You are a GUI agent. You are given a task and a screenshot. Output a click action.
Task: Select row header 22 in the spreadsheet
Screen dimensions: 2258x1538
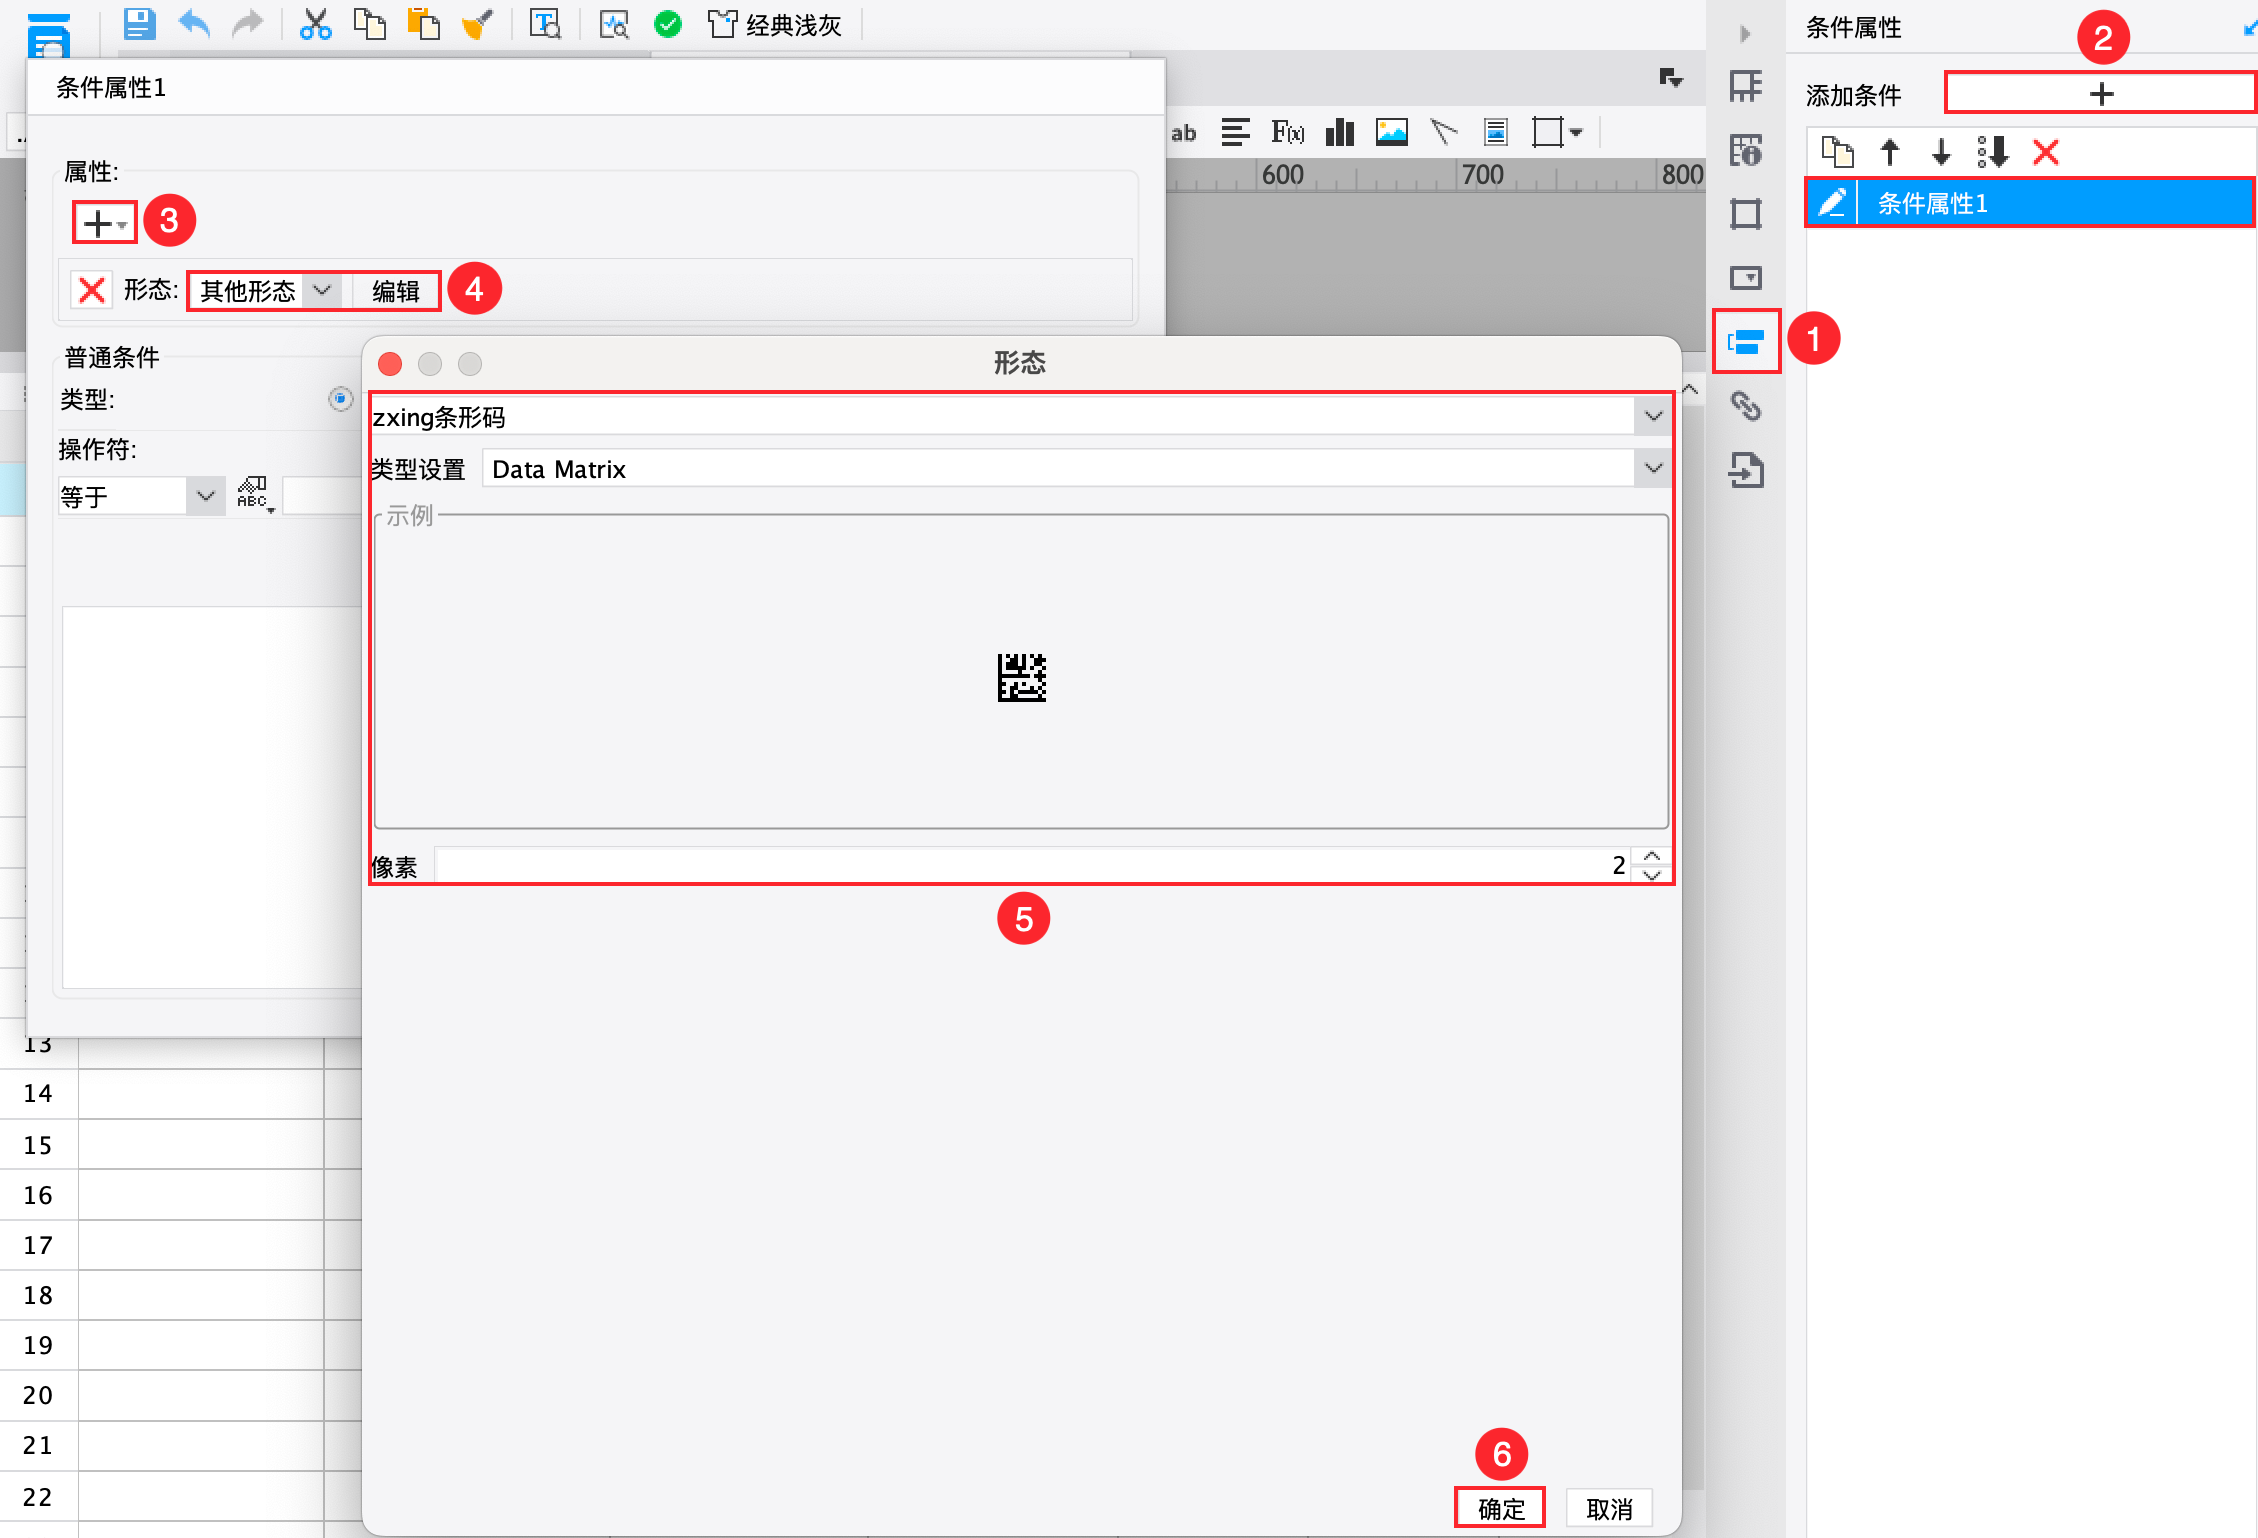point(38,1497)
